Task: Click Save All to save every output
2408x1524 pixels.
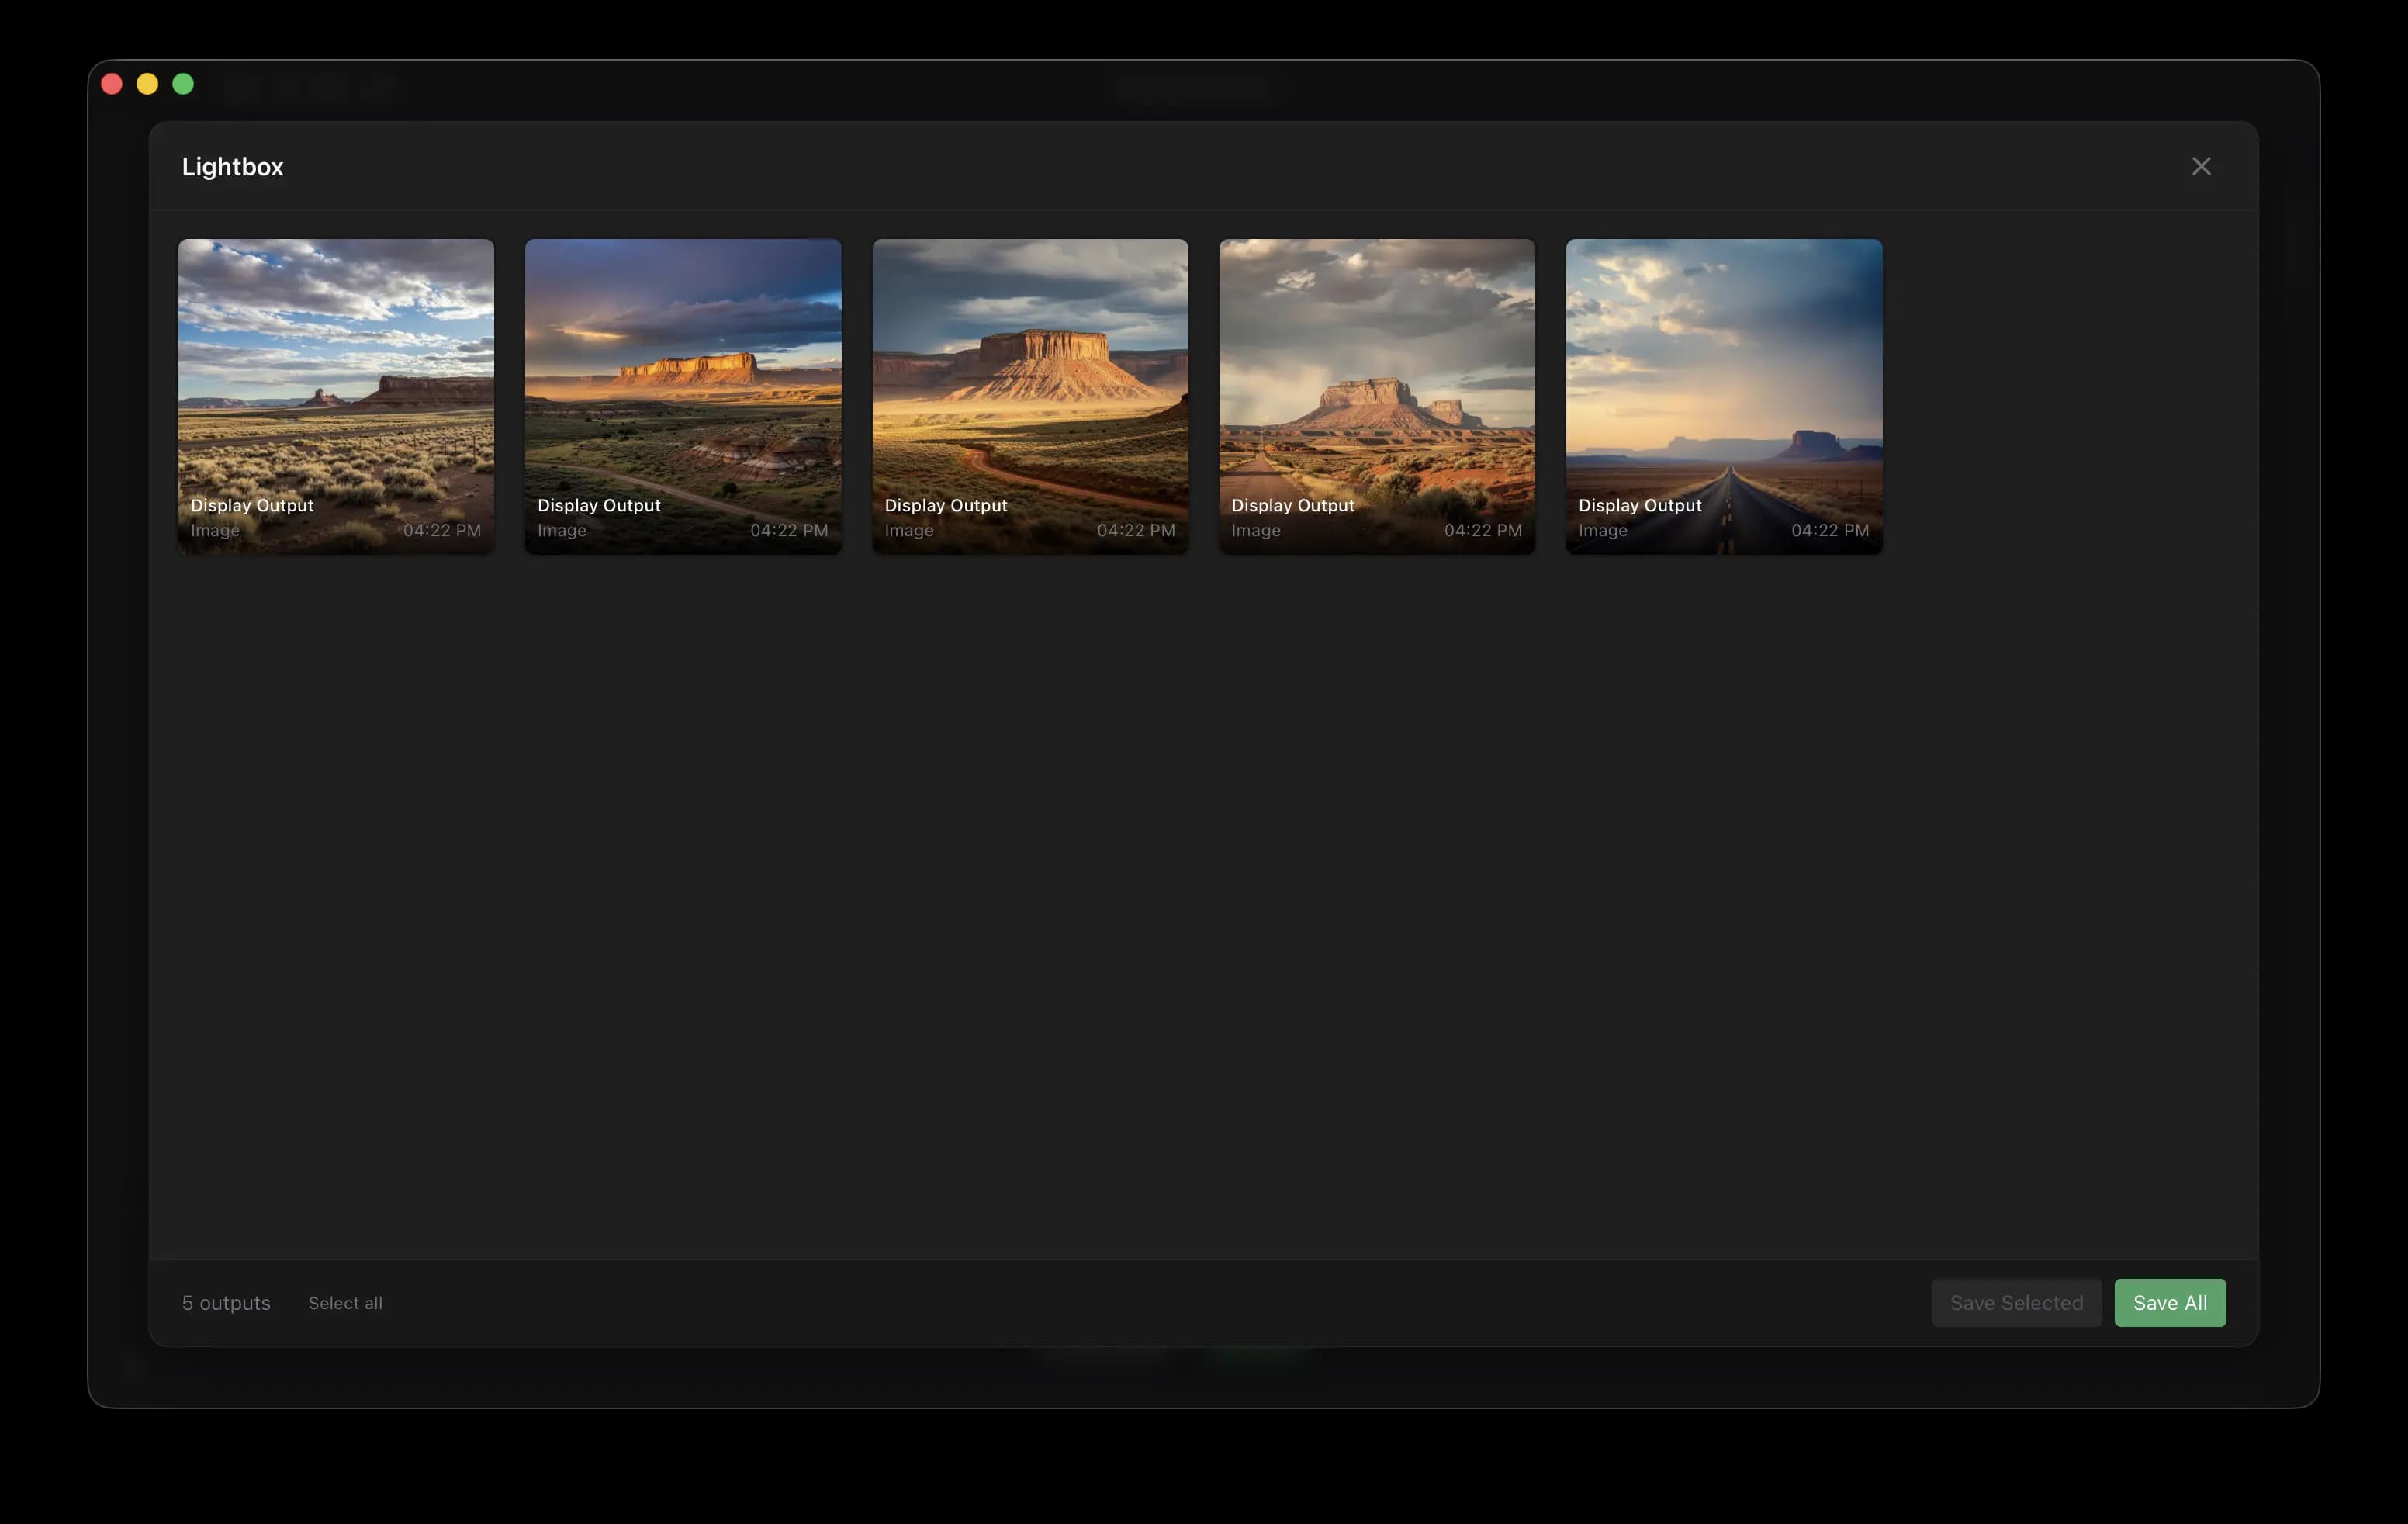Action: 2169,1302
